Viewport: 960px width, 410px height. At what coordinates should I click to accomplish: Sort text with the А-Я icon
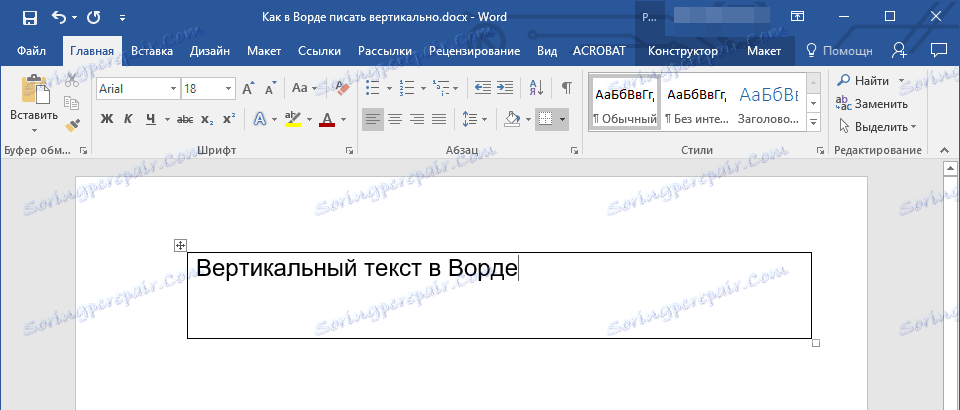point(536,88)
